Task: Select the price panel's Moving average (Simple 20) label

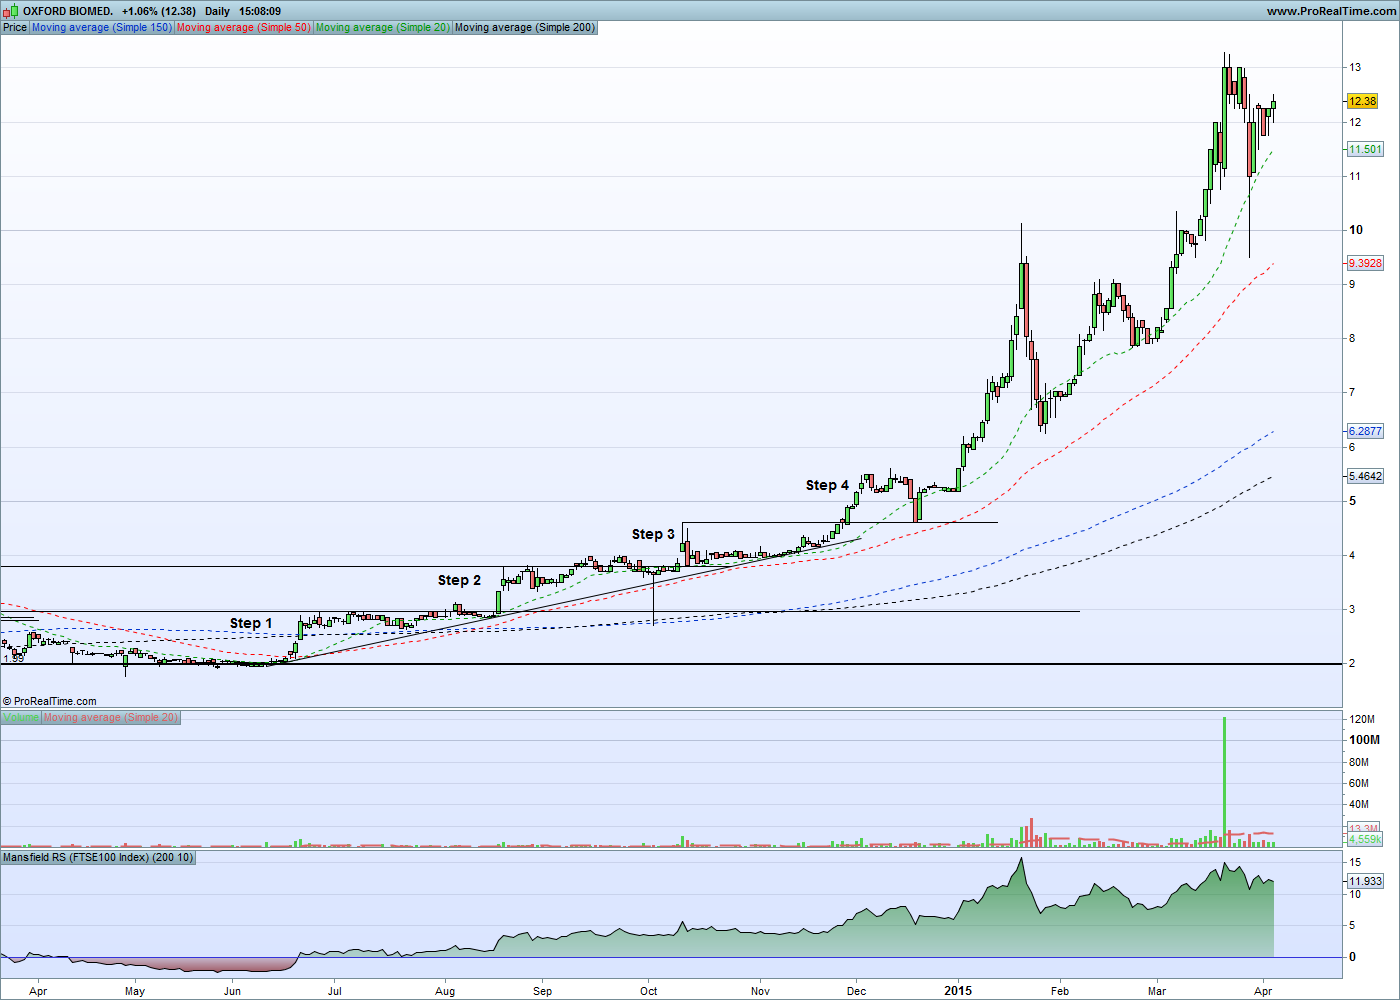Action: pos(383,27)
